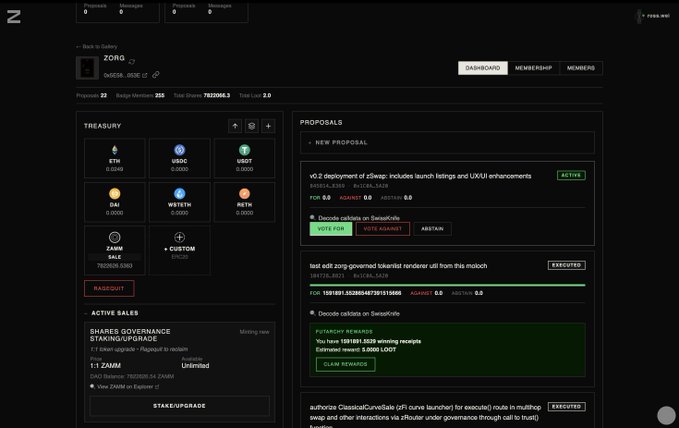Switch to the Dashboard tab
Image resolution: width=679 pixels, height=428 pixels.
point(483,68)
